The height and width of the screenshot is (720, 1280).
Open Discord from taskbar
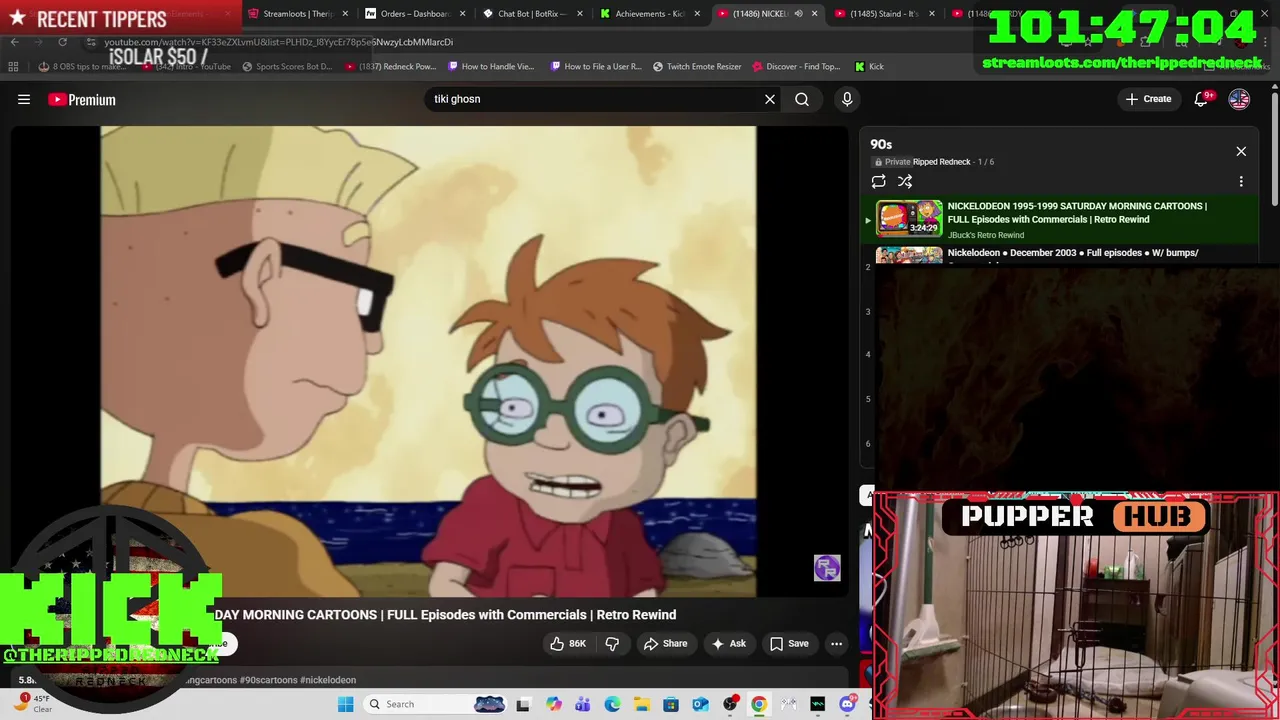(848, 704)
